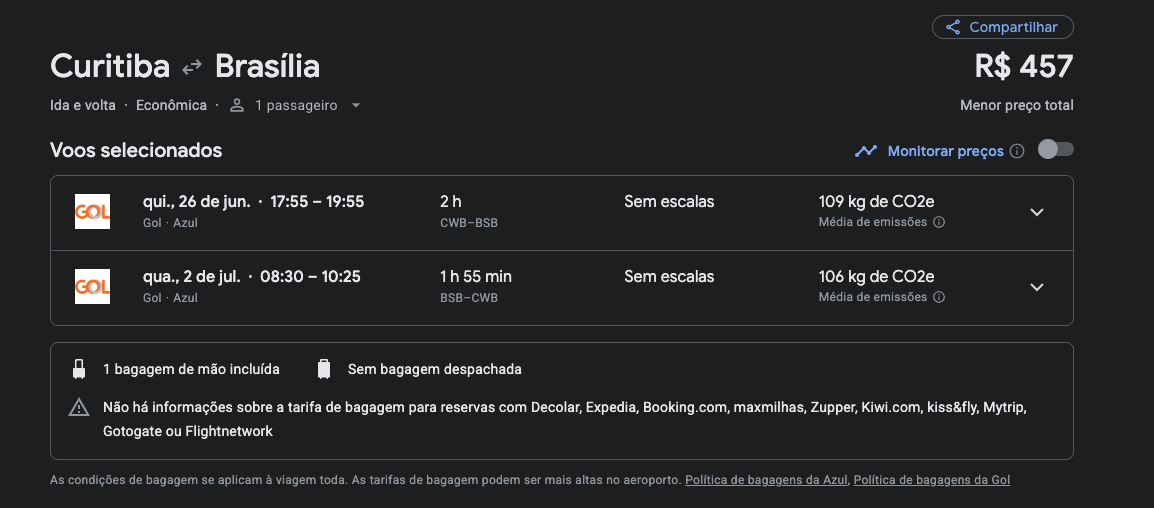Click the Gol logo on the return flight
The height and width of the screenshot is (508, 1154).
[x=93, y=287]
